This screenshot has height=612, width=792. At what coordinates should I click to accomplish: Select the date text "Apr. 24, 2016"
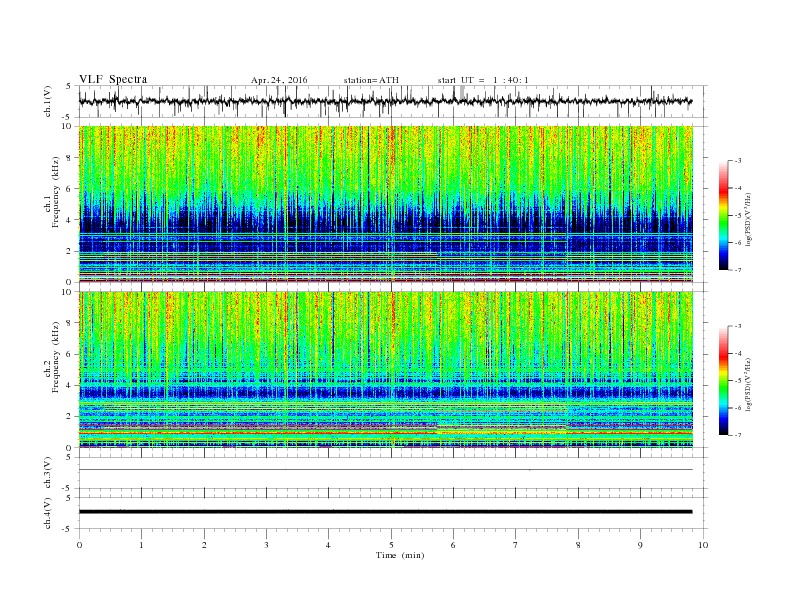click(279, 80)
